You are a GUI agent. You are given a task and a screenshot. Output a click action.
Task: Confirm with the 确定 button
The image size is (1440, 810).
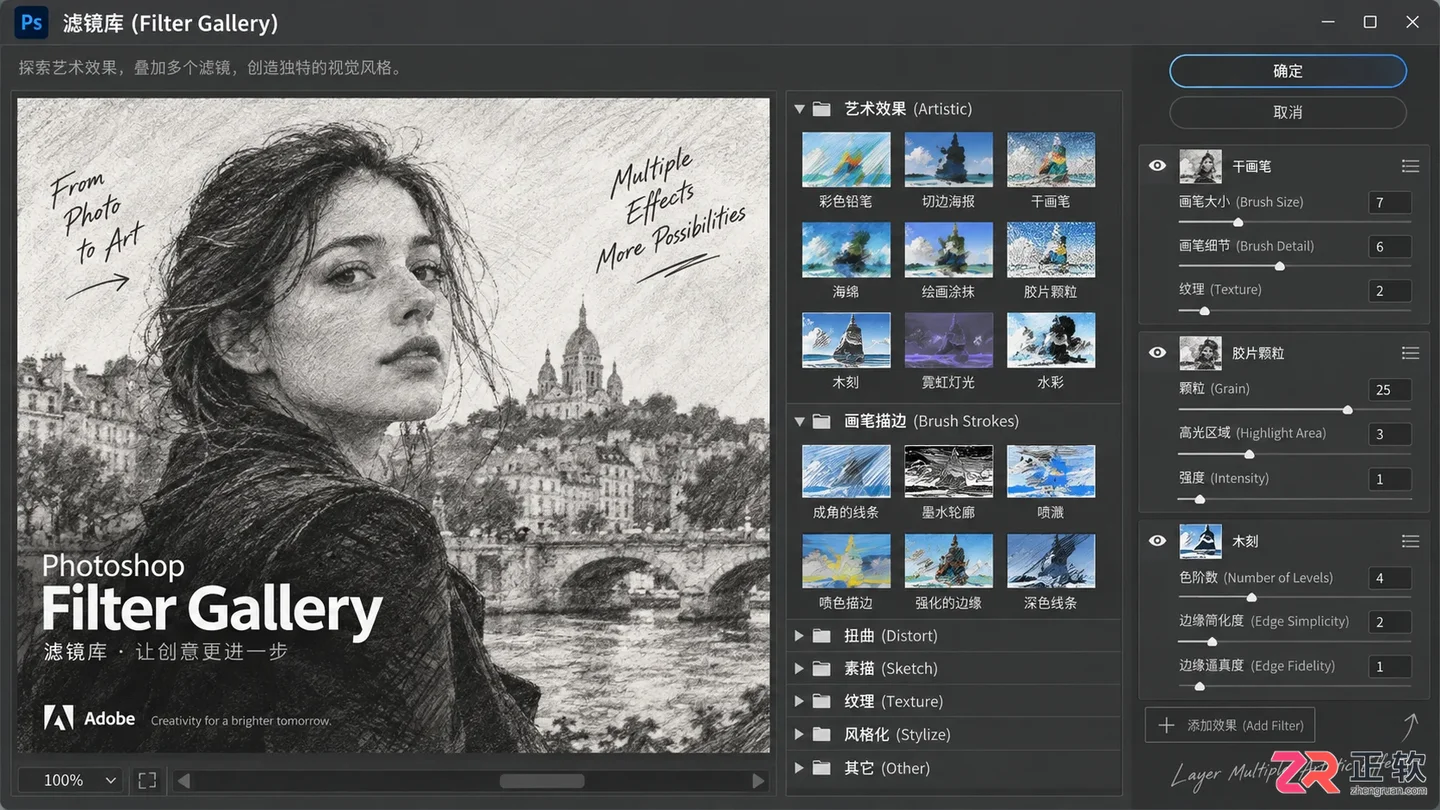pos(1288,71)
